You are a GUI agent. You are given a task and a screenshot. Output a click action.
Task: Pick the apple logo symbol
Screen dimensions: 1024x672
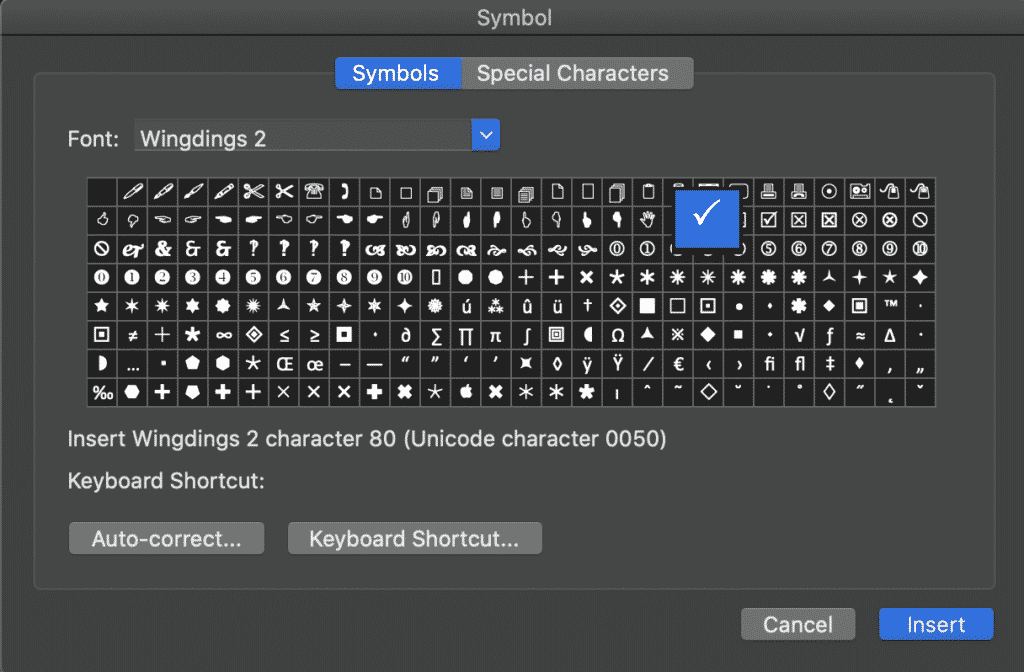pos(466,392)
